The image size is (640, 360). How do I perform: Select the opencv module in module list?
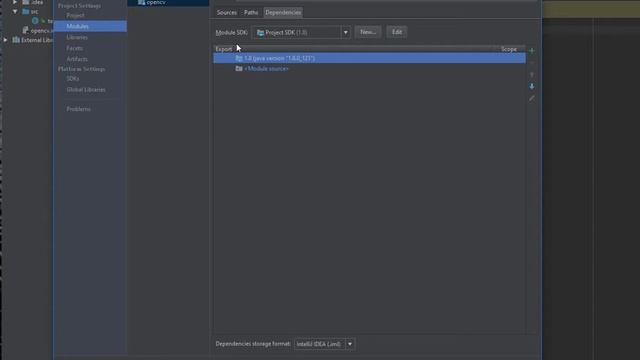point(168,2)
